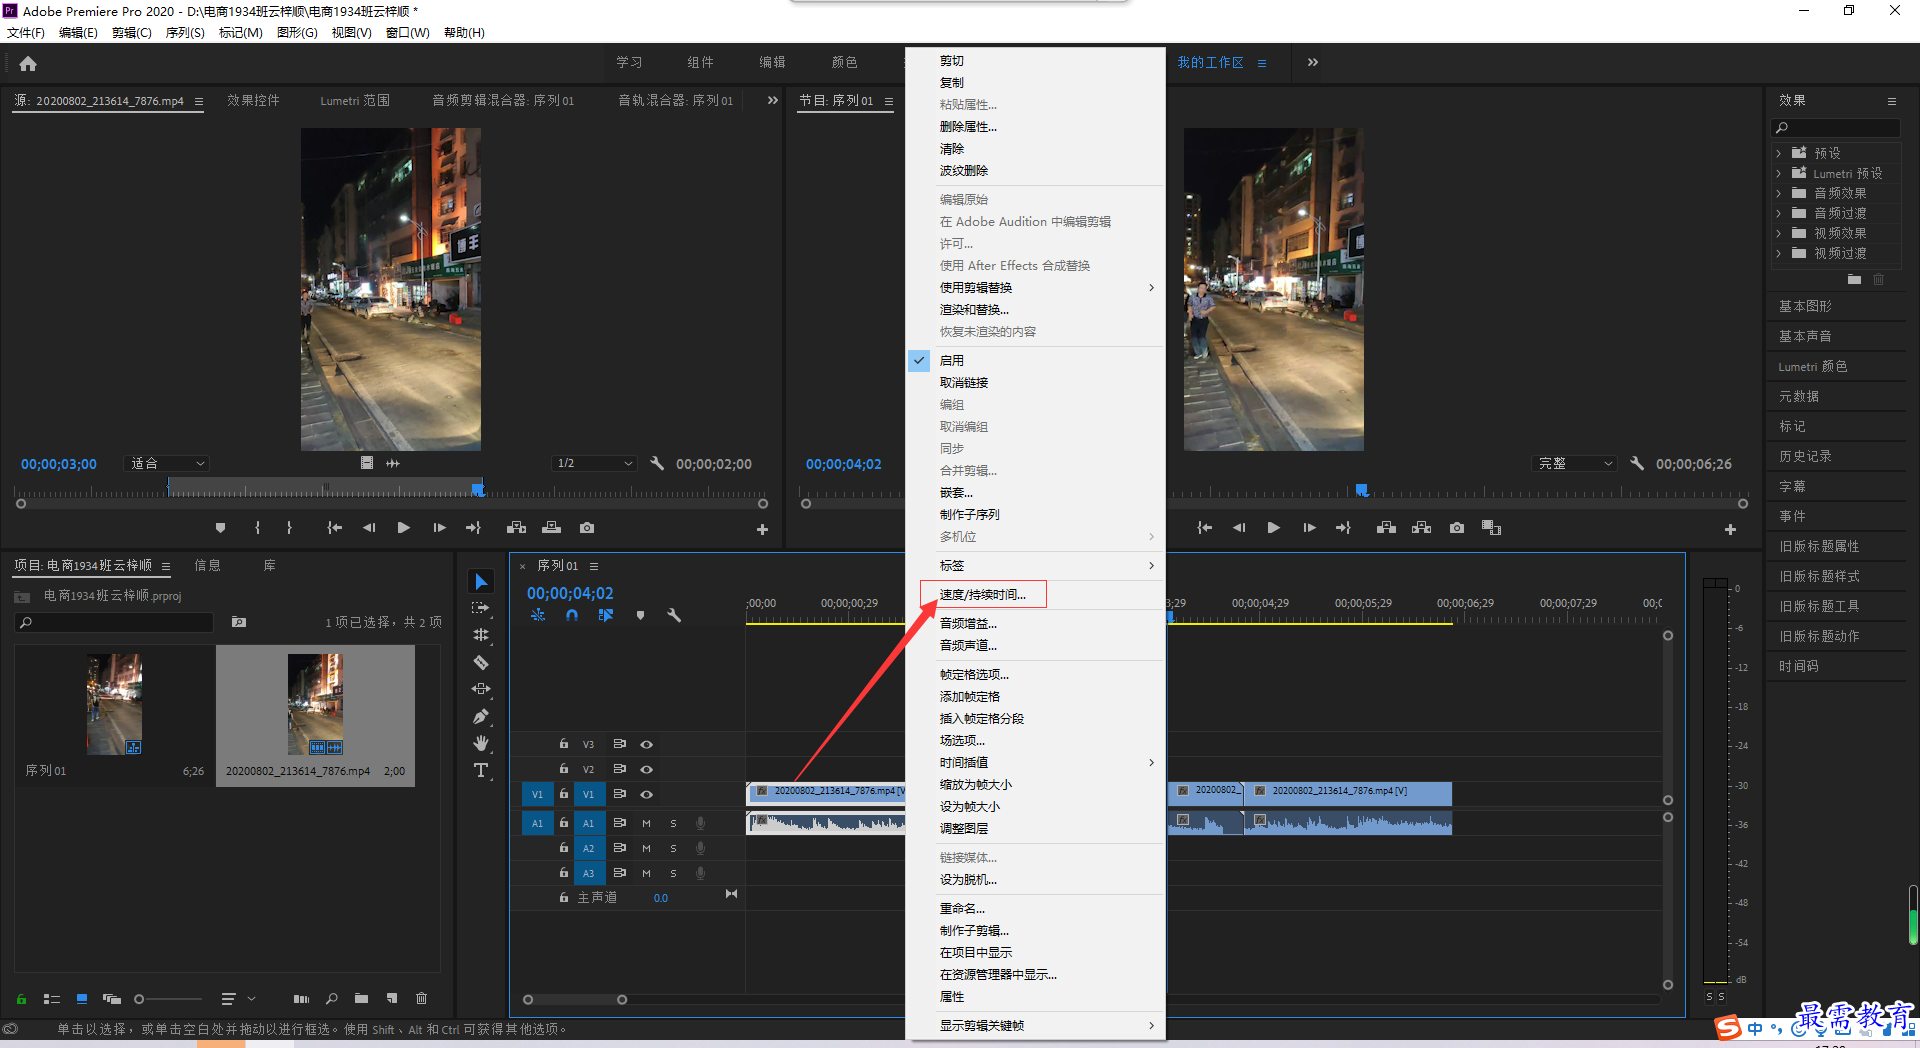Viewport: 1920px width, 1048px height.
Task: Open source monitor 1/2 resolution dropdown
Action: click(x=594, y=463)
